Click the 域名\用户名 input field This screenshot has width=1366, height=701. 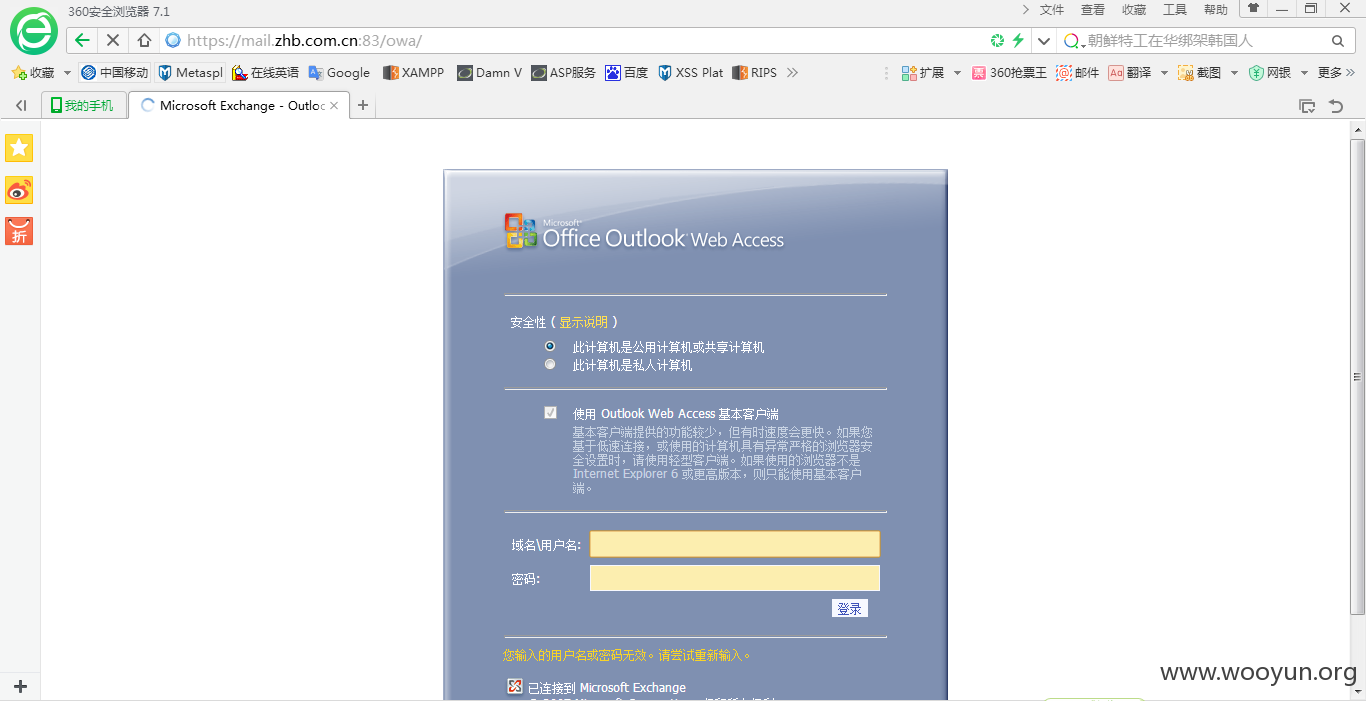point(735,544)
